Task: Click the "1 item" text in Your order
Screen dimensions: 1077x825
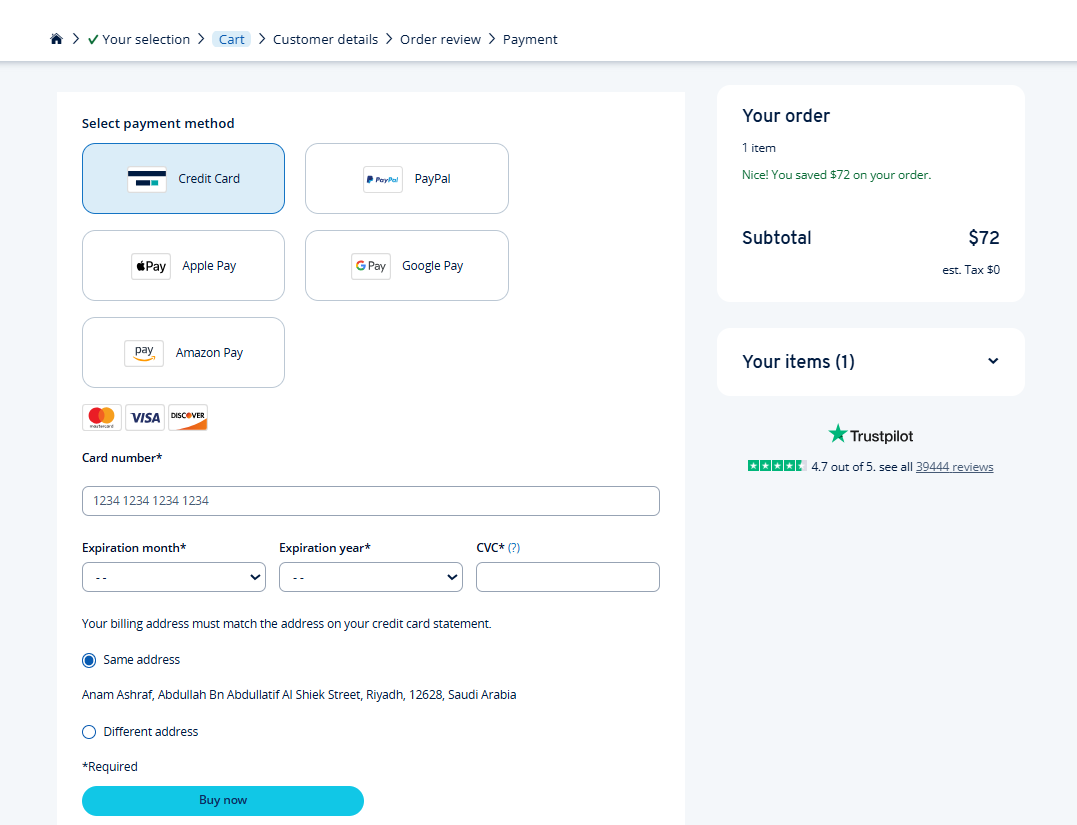Action: pyautogui.click(x=758, y=148)
